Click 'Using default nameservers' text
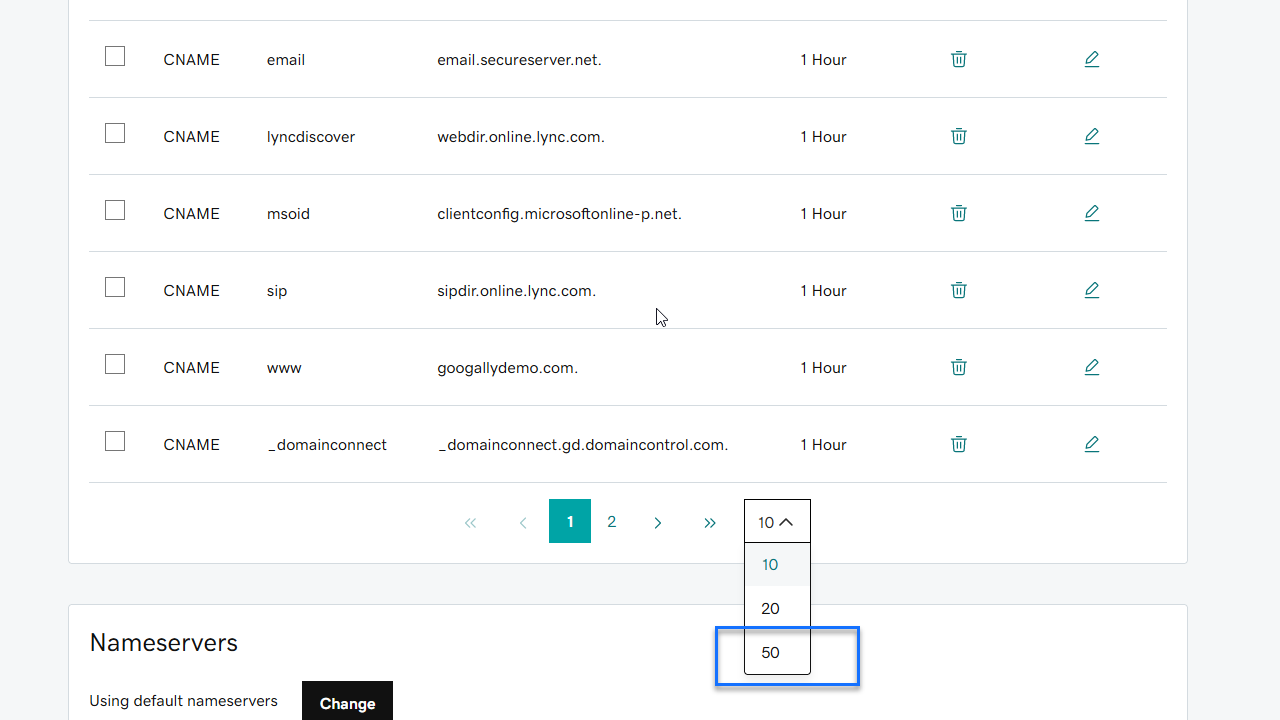Viewport: 1280px width, 720px height. coord(184,701)
